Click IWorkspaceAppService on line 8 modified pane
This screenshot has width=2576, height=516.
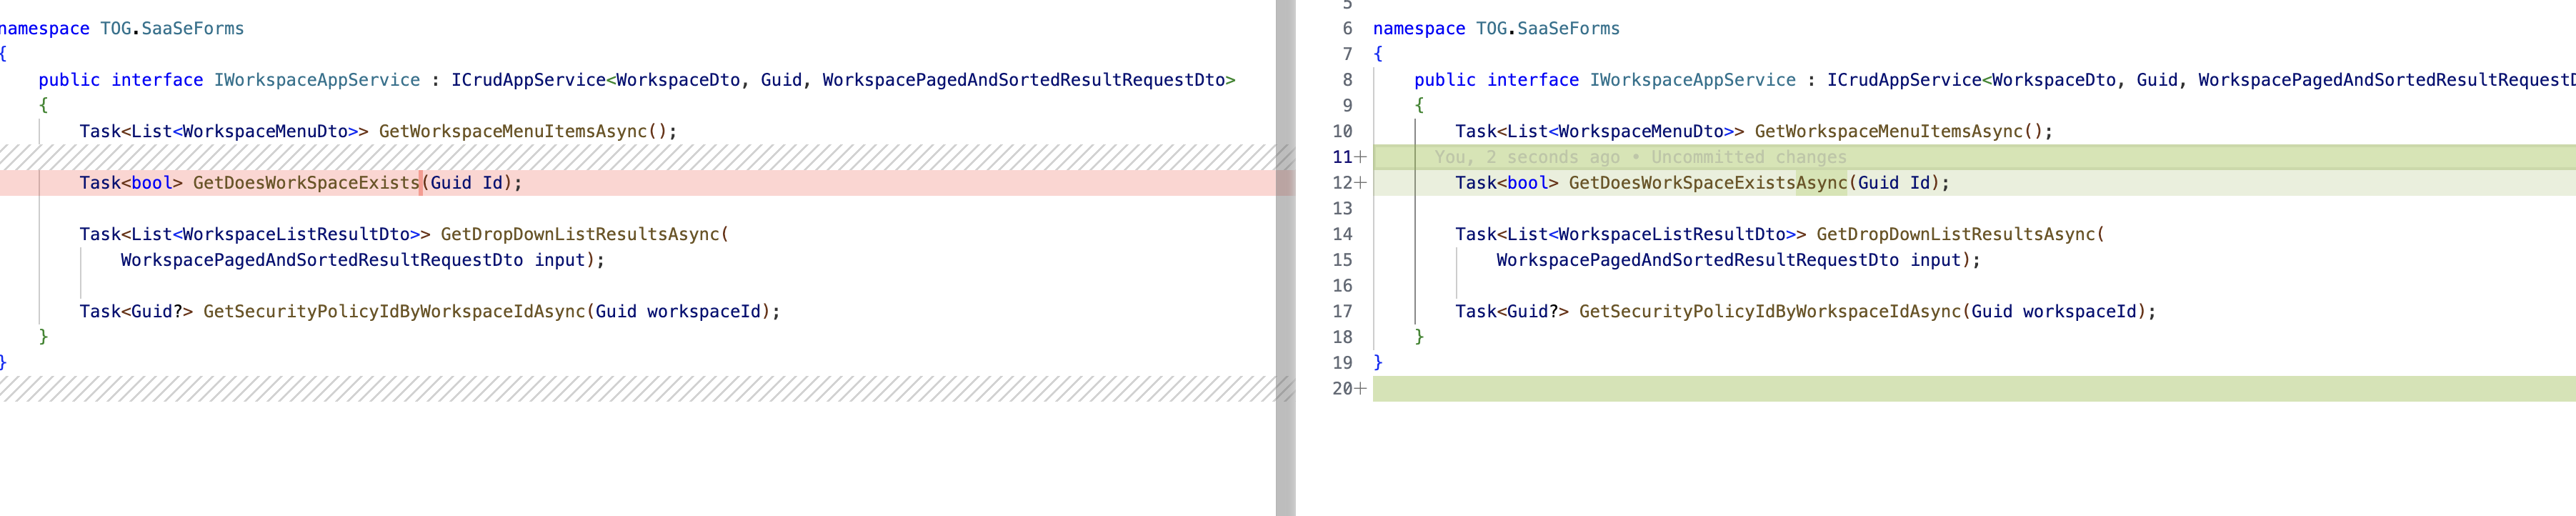coord(1693,80)
